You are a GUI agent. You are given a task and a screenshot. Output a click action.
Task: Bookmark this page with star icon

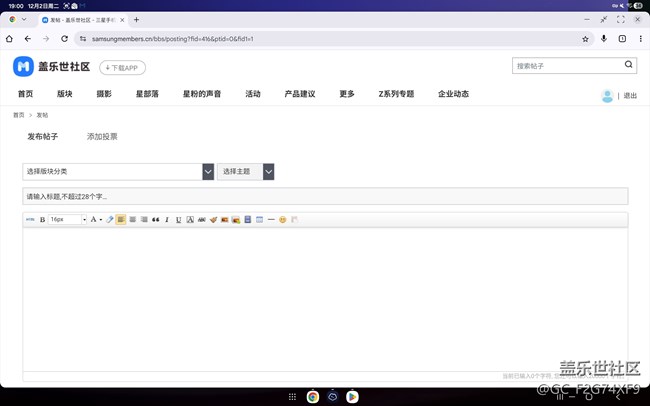coord(585,39)
